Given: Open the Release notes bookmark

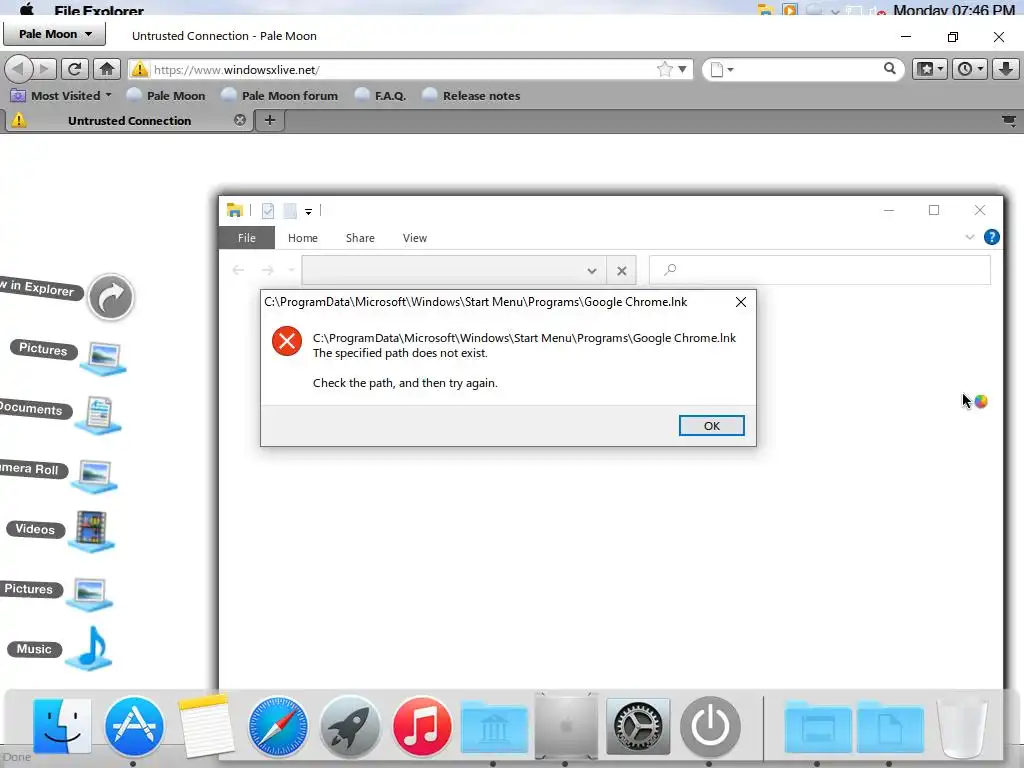Looking at the screenshot, I should (472, 95).
